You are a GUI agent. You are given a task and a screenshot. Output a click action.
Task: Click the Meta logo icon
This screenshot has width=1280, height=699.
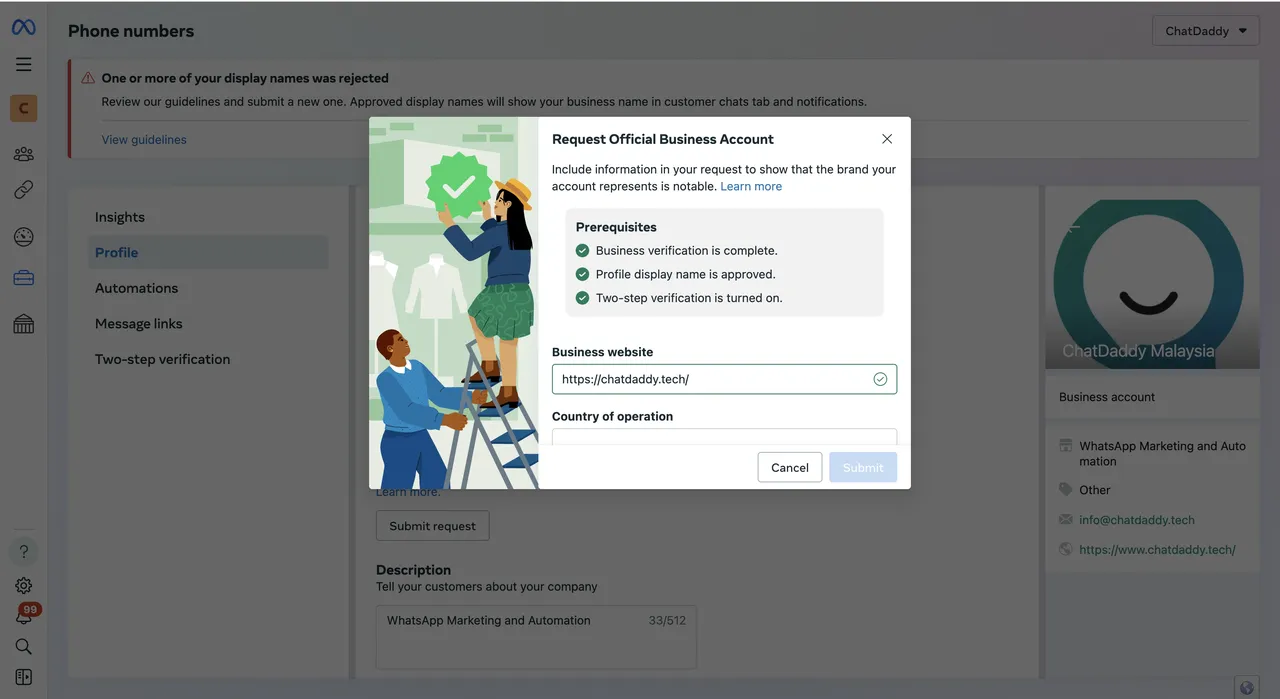23,28
